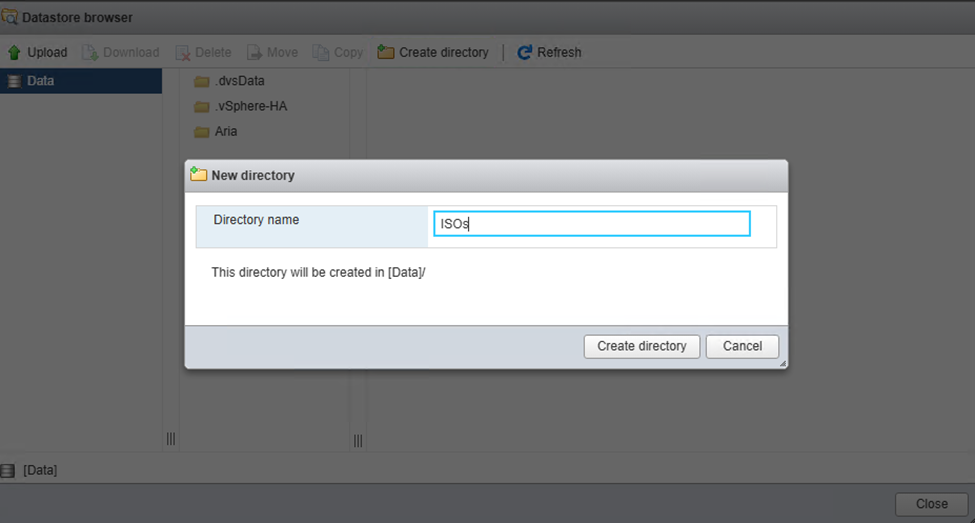Click the Upload toolbar icon
The width and height of the screenshot is (975, 523).
[x=14, y=52]
